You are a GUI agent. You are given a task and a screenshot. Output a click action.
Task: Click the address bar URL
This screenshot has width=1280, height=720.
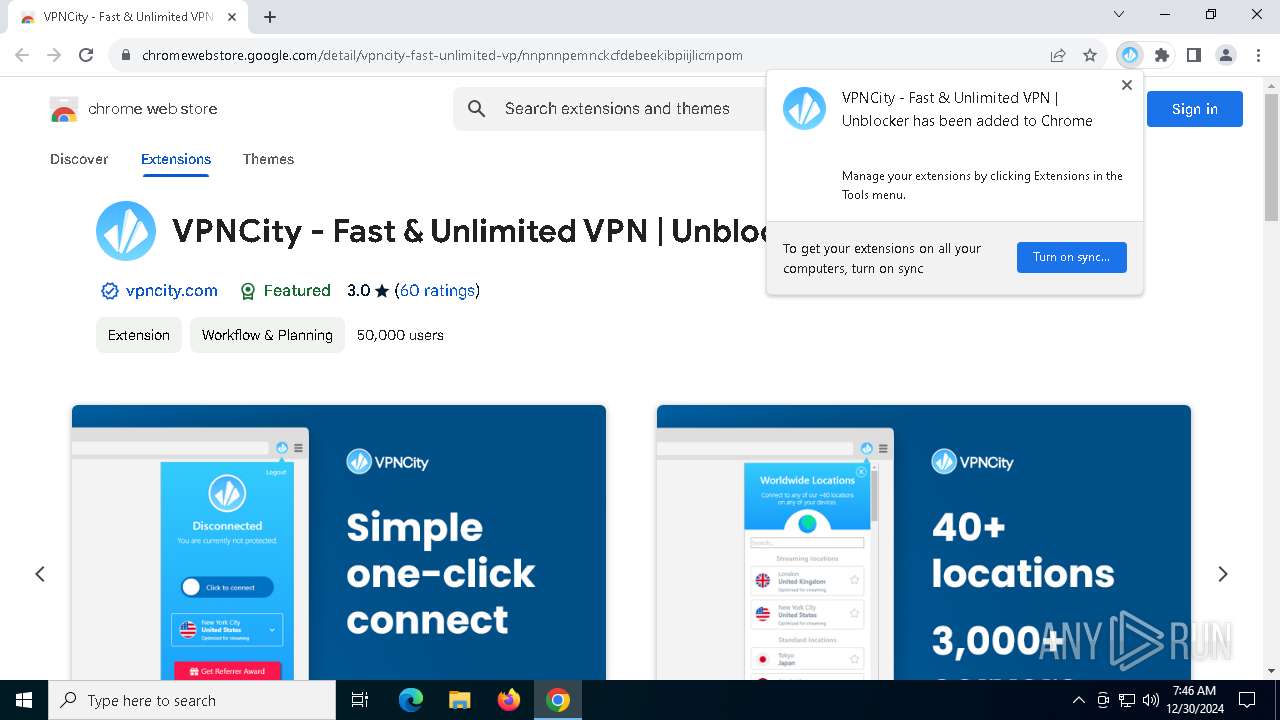click(x=442, y=55)
